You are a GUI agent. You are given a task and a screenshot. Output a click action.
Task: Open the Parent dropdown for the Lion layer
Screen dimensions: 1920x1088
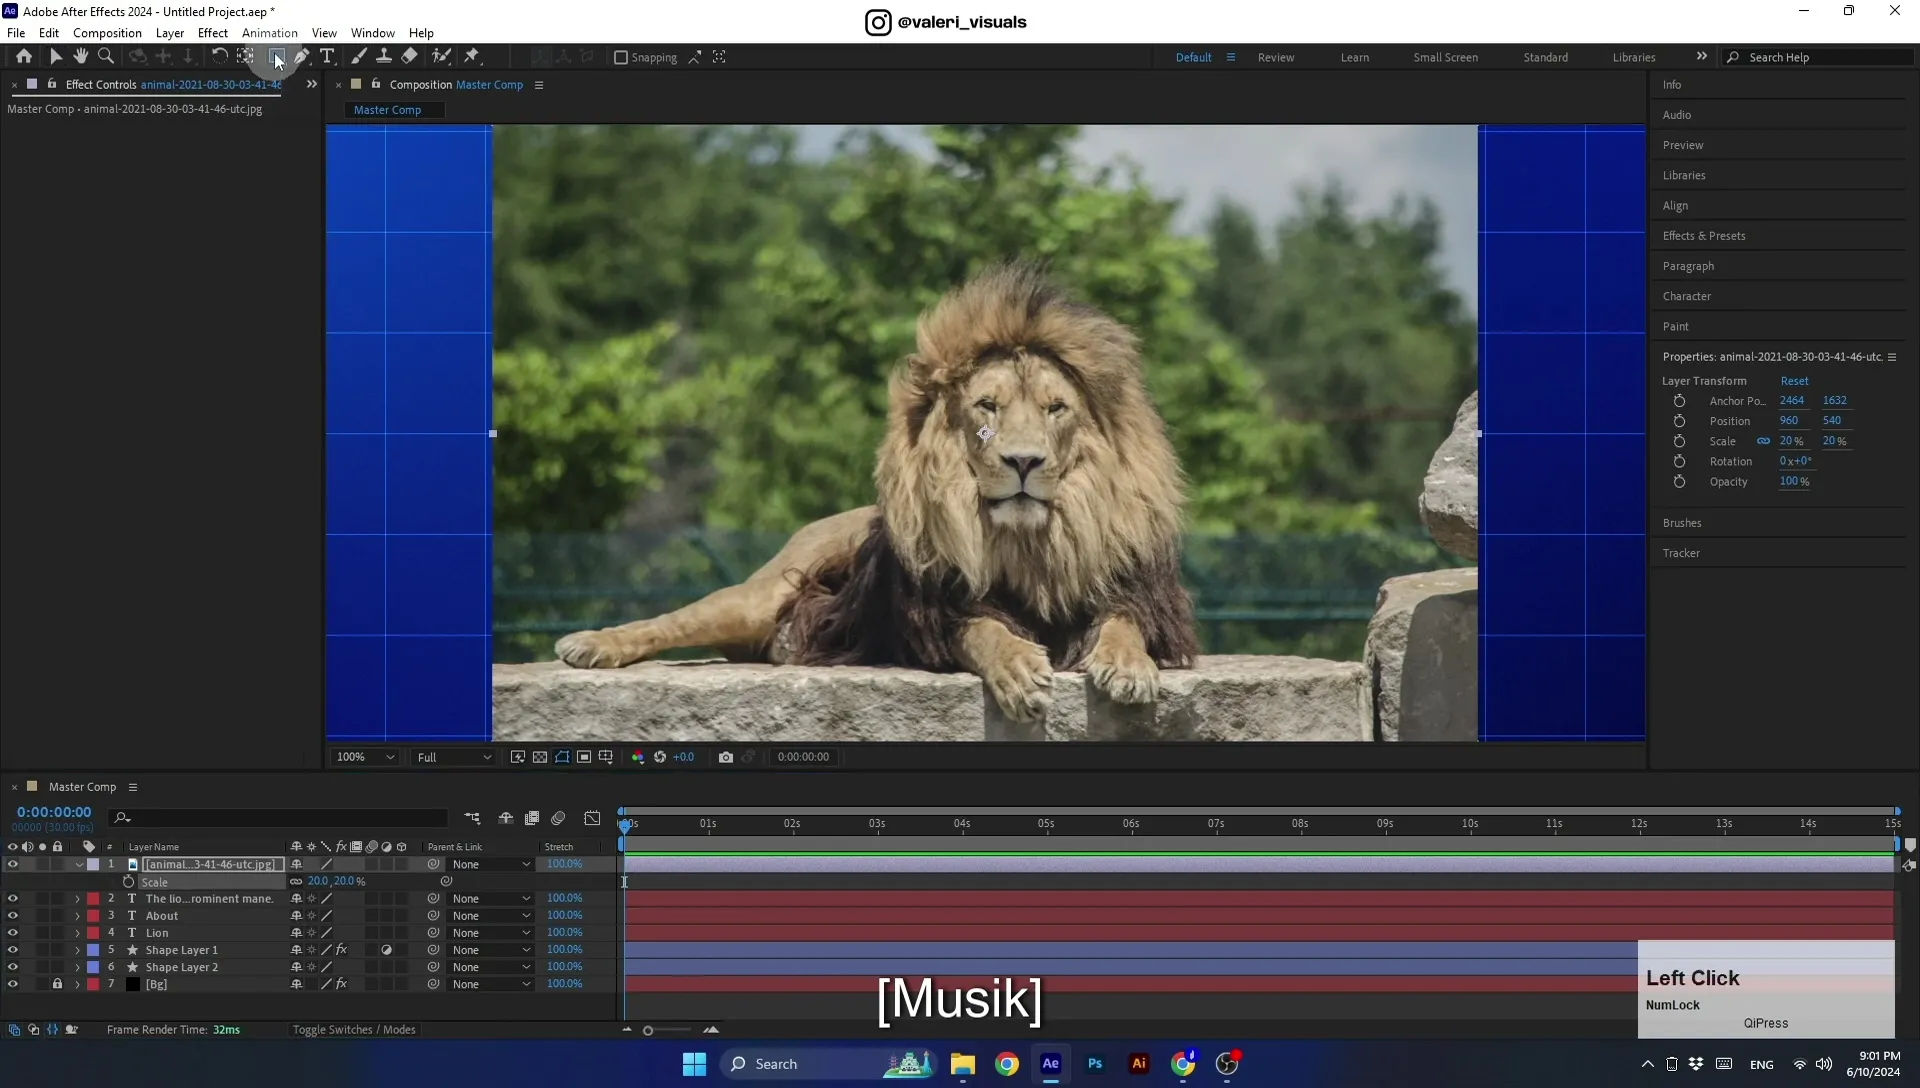pos(490,933)
